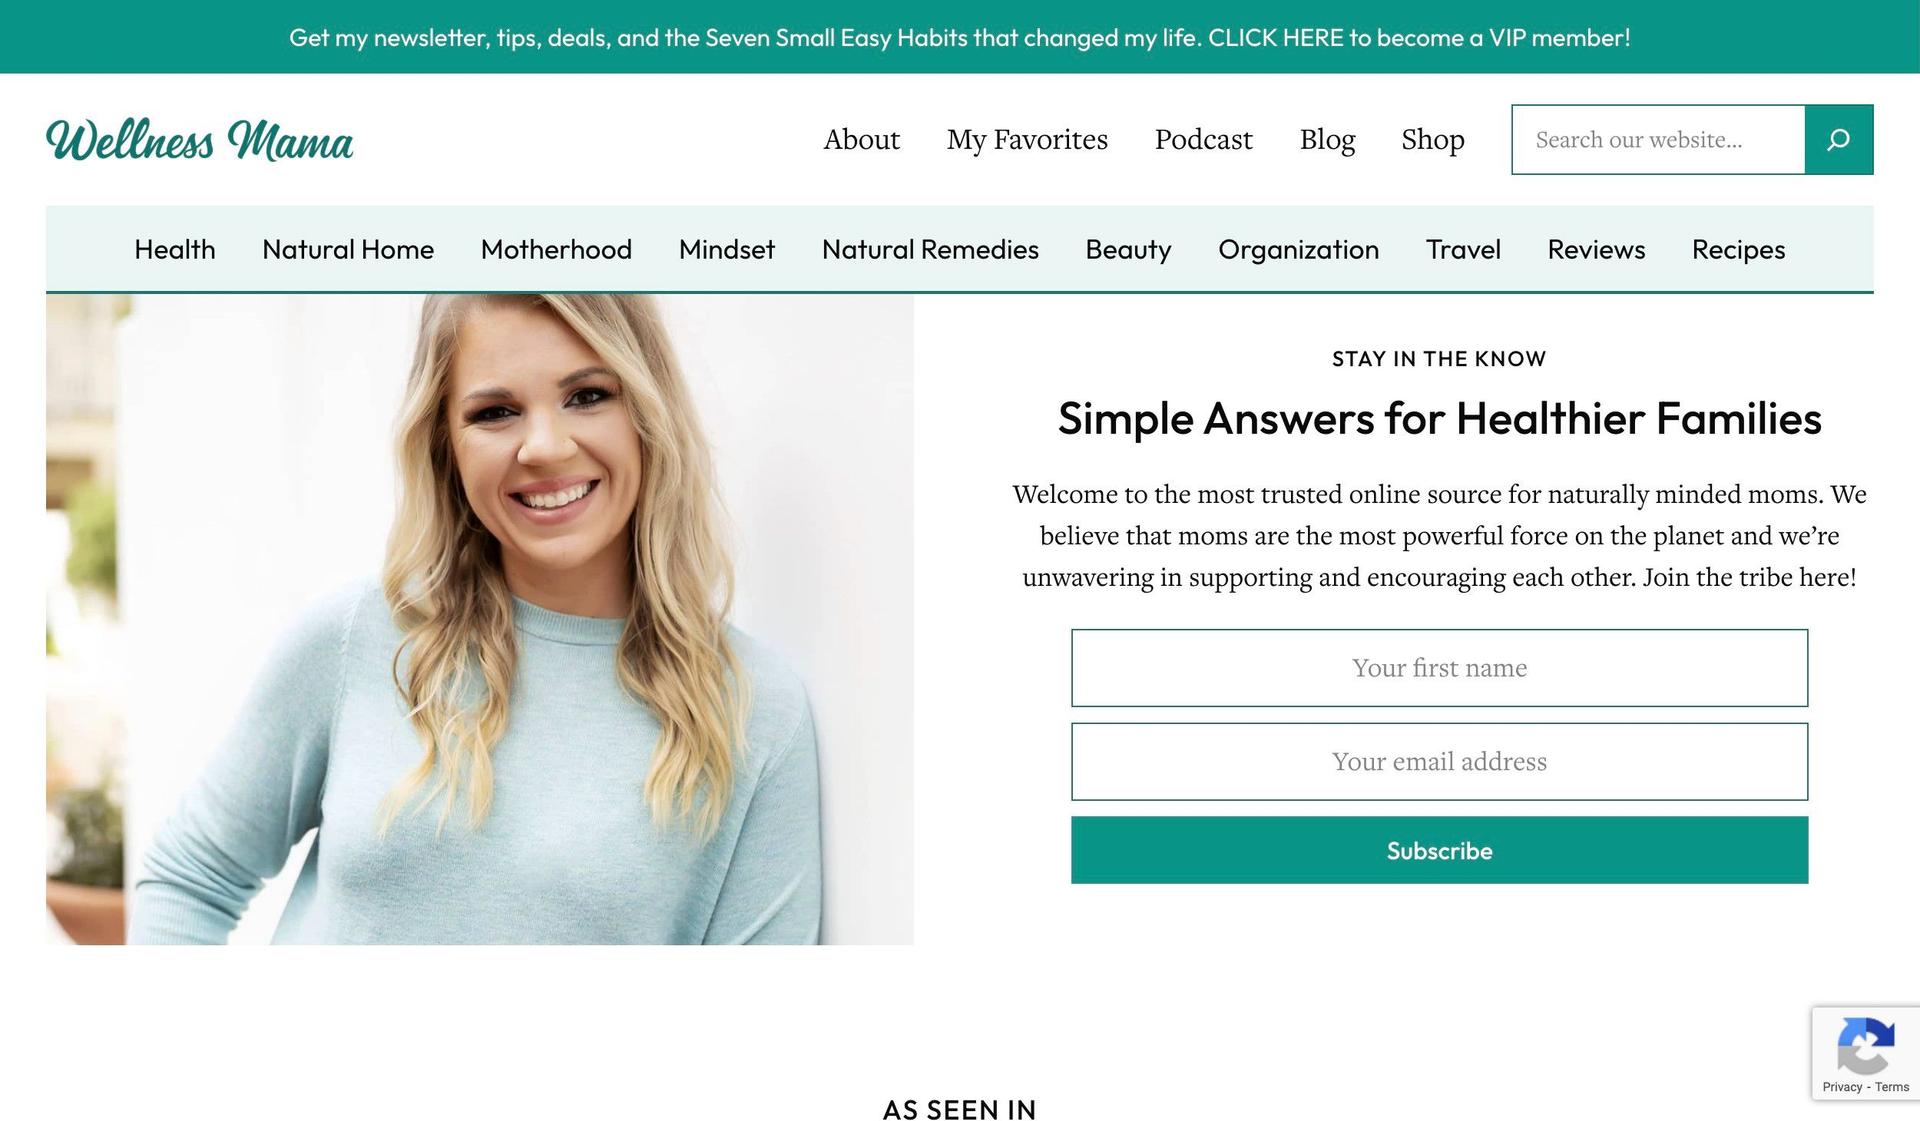Click the Your first name input field
This screenshot has width=1920, height=1121.
click(1440, 667)
